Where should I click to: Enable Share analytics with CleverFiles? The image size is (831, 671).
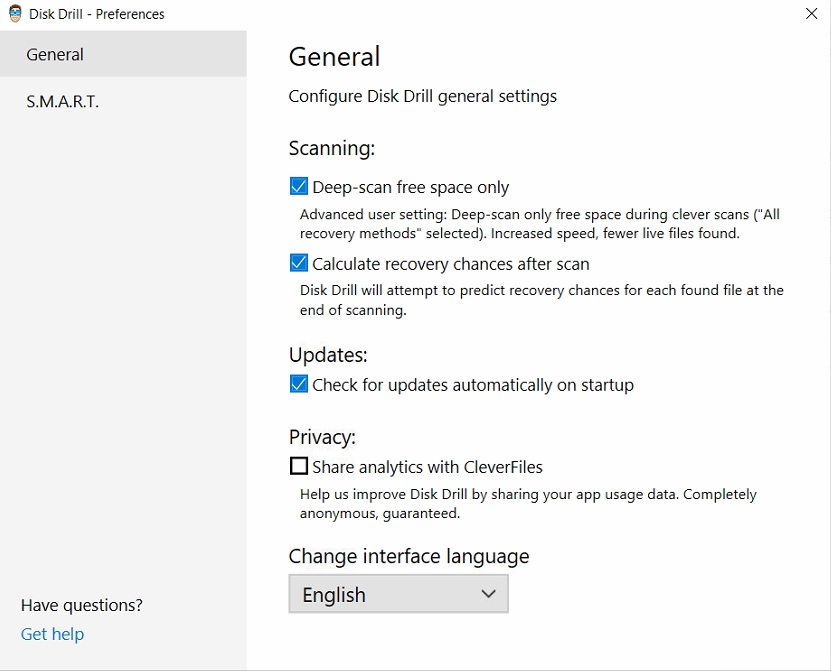299,466
